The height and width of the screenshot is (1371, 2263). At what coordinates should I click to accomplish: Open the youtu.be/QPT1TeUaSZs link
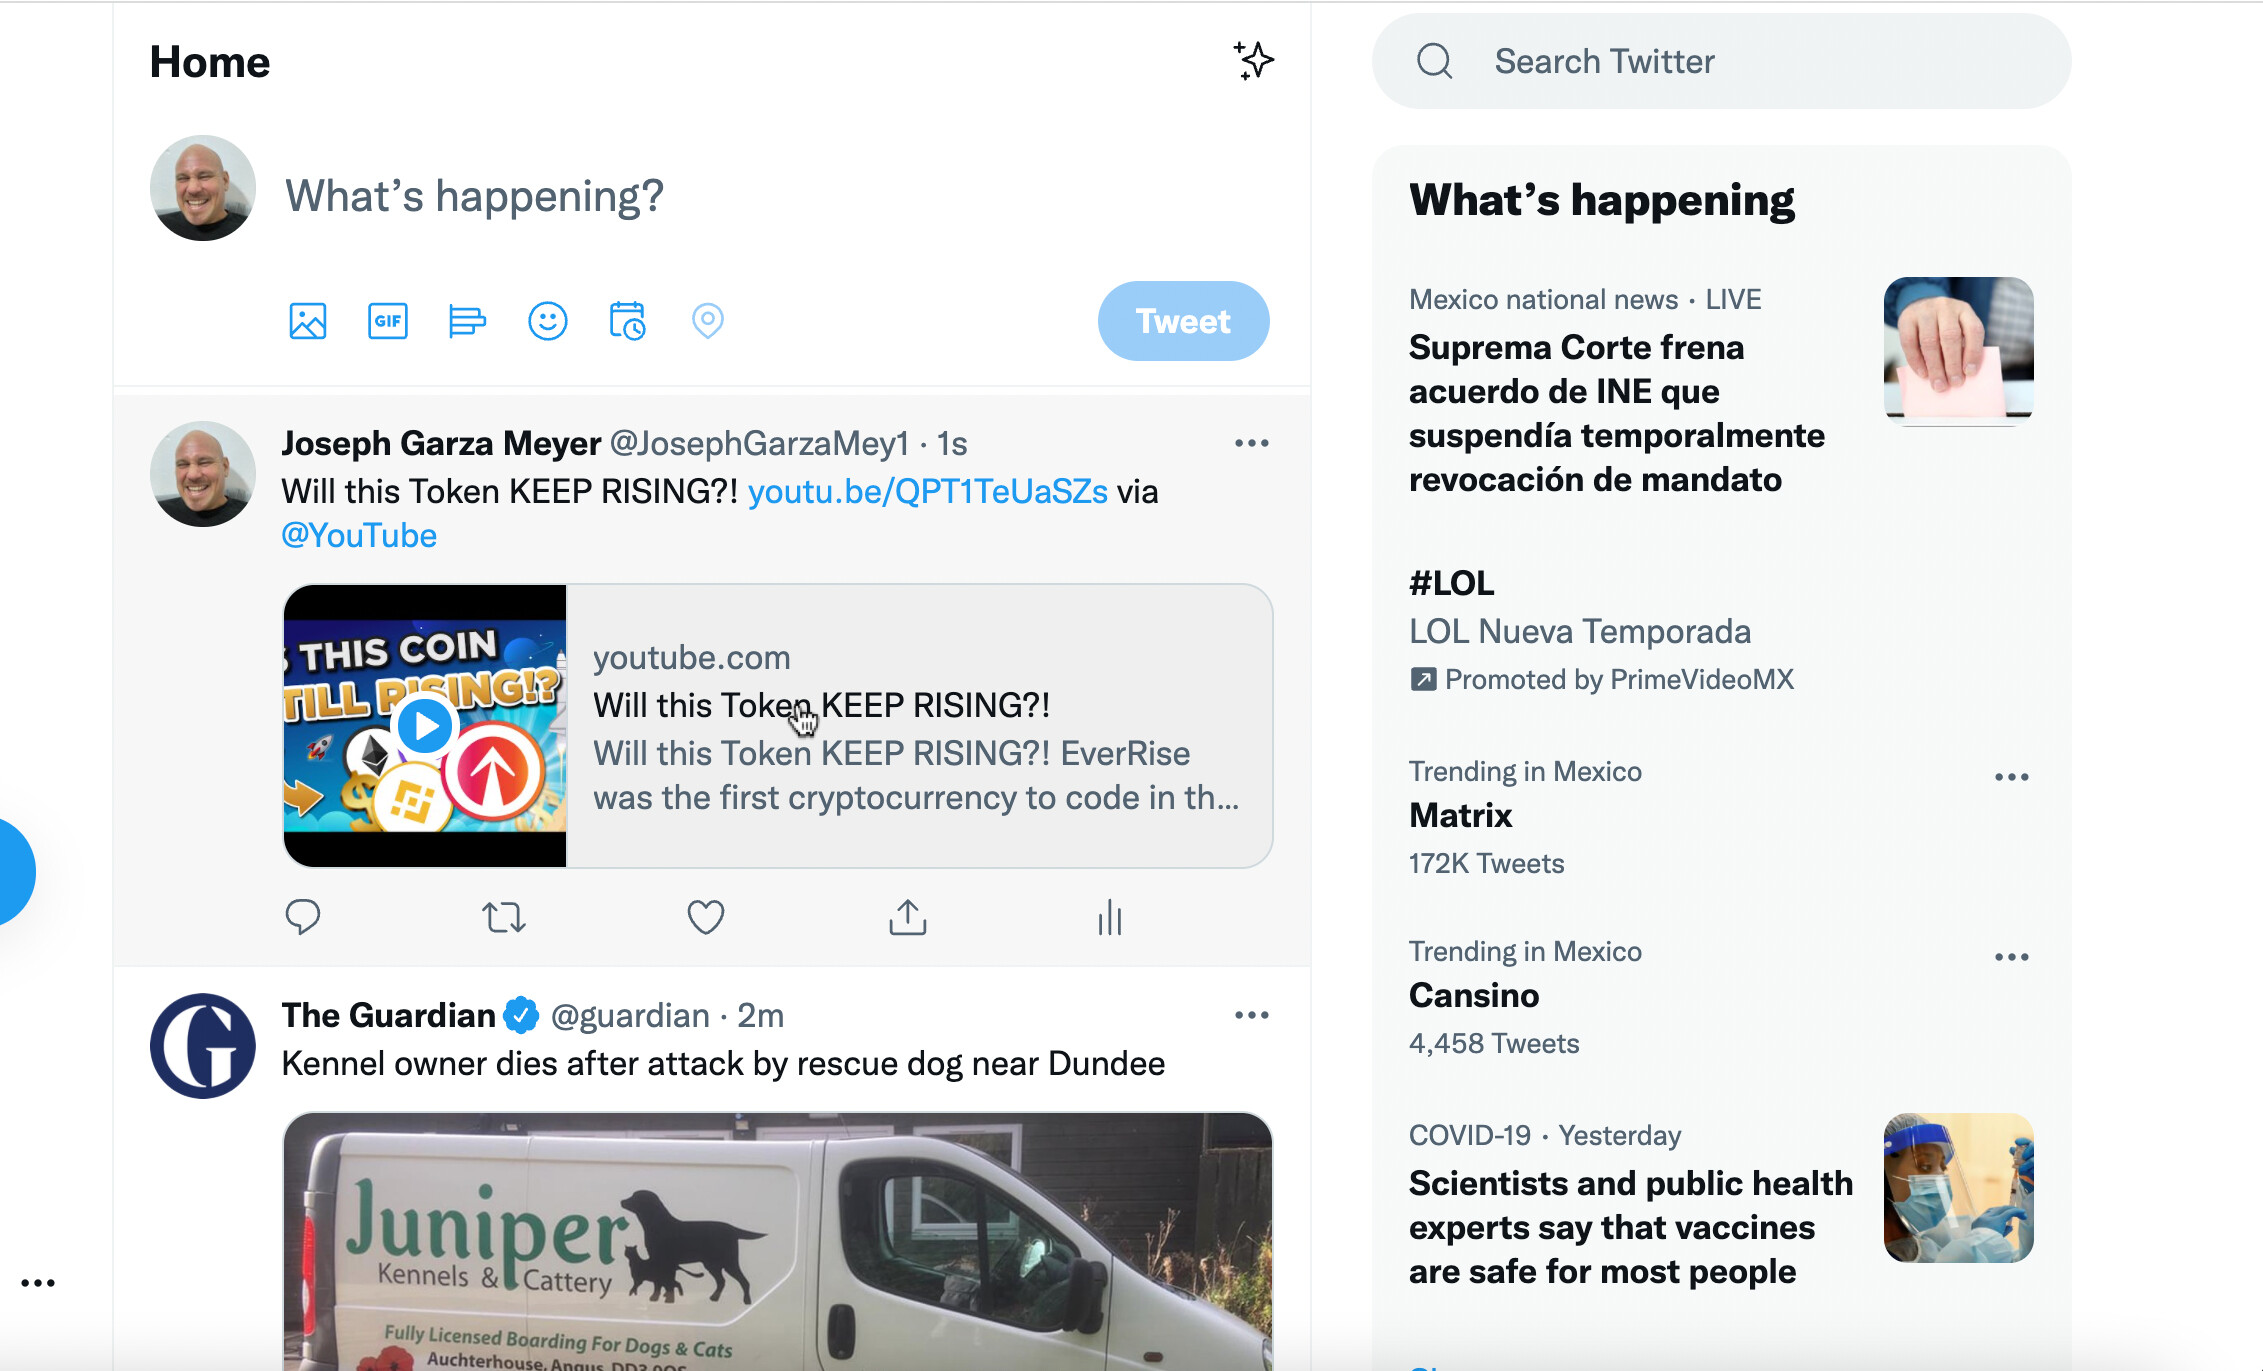(x=928, y=491)
